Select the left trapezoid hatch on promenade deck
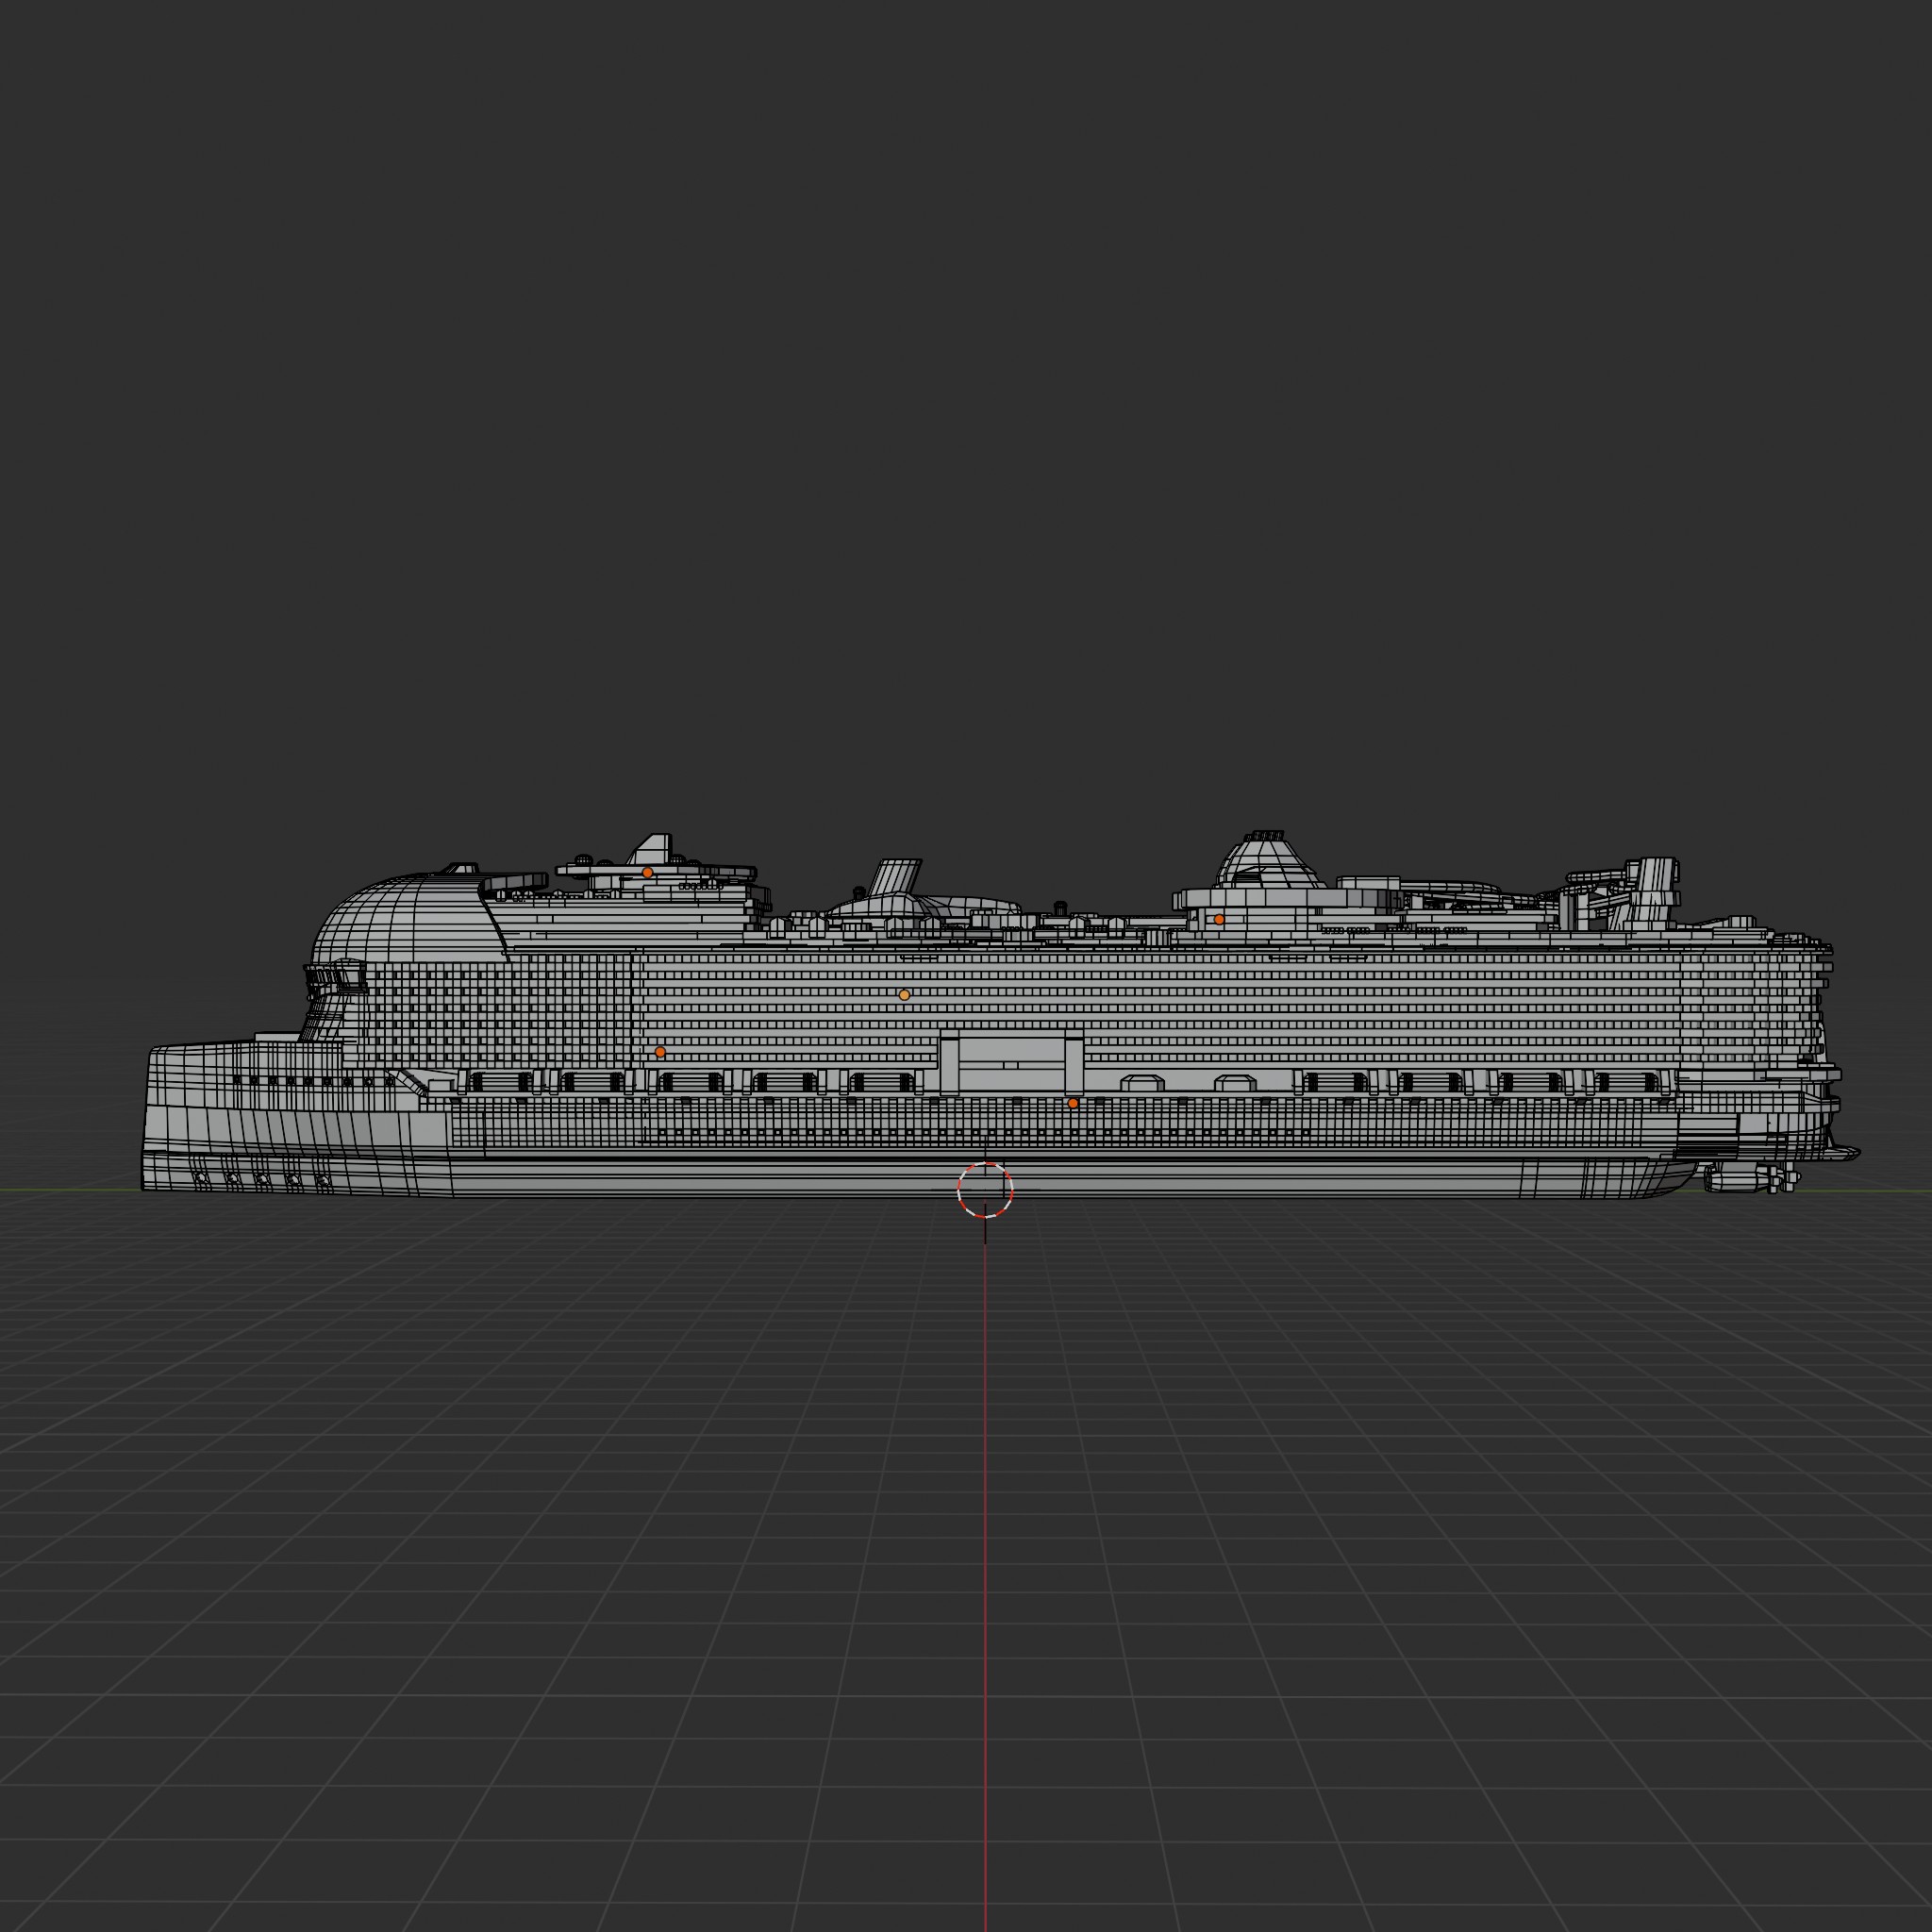 [x=1142, y=1083]
